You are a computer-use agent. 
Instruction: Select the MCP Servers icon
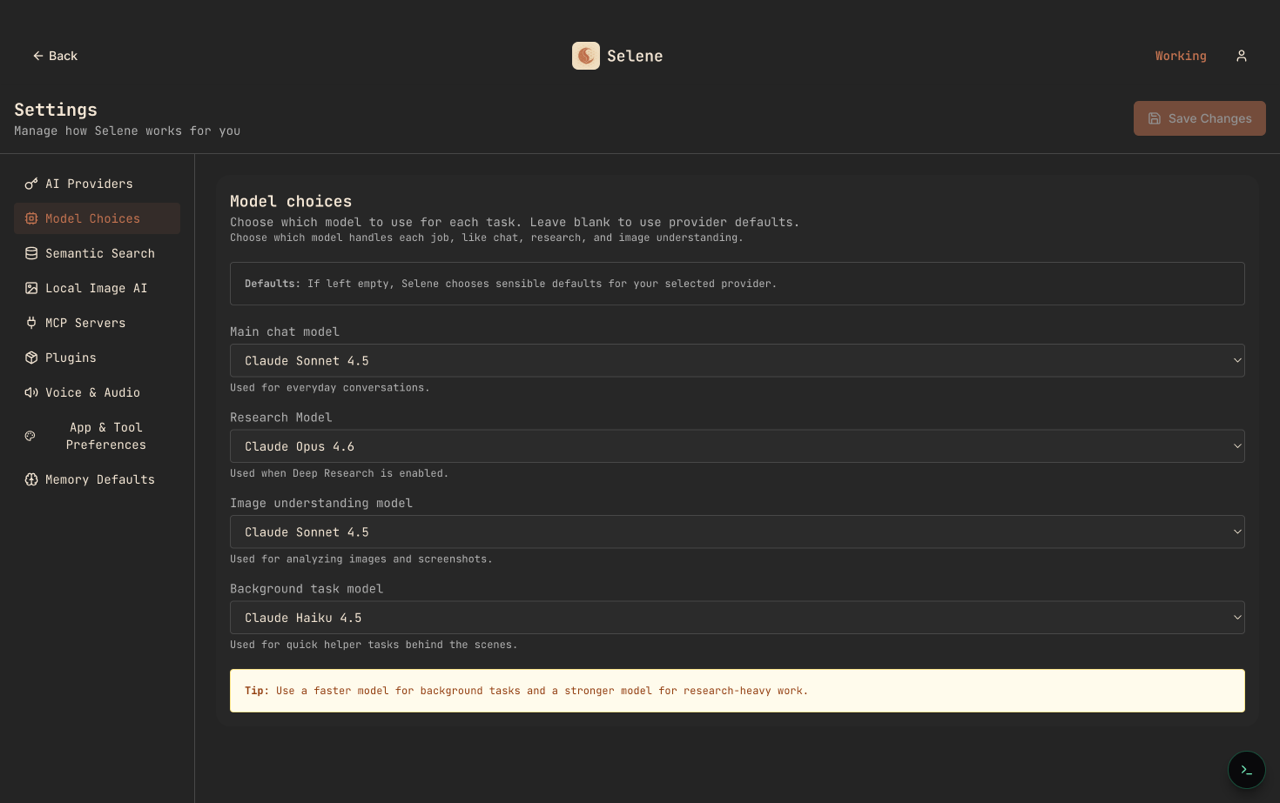pos(30,322)
